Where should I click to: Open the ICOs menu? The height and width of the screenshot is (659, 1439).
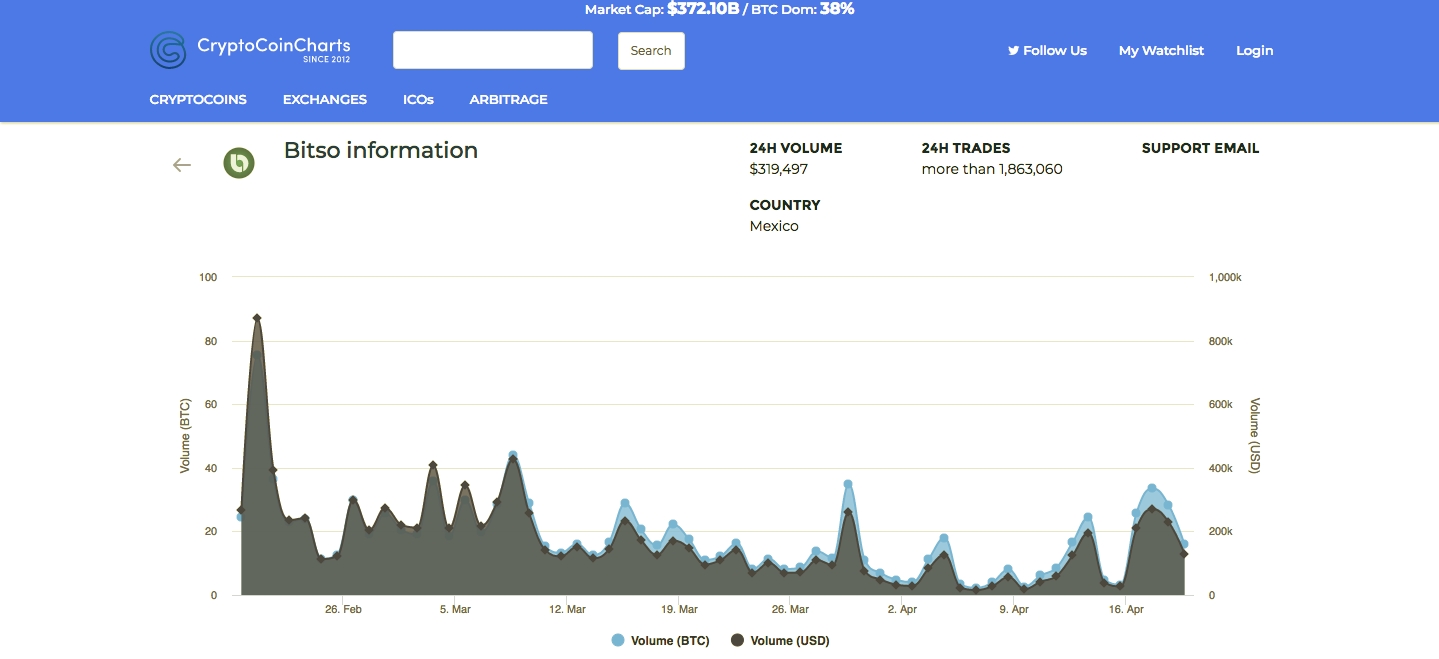(x=418, y=99)
